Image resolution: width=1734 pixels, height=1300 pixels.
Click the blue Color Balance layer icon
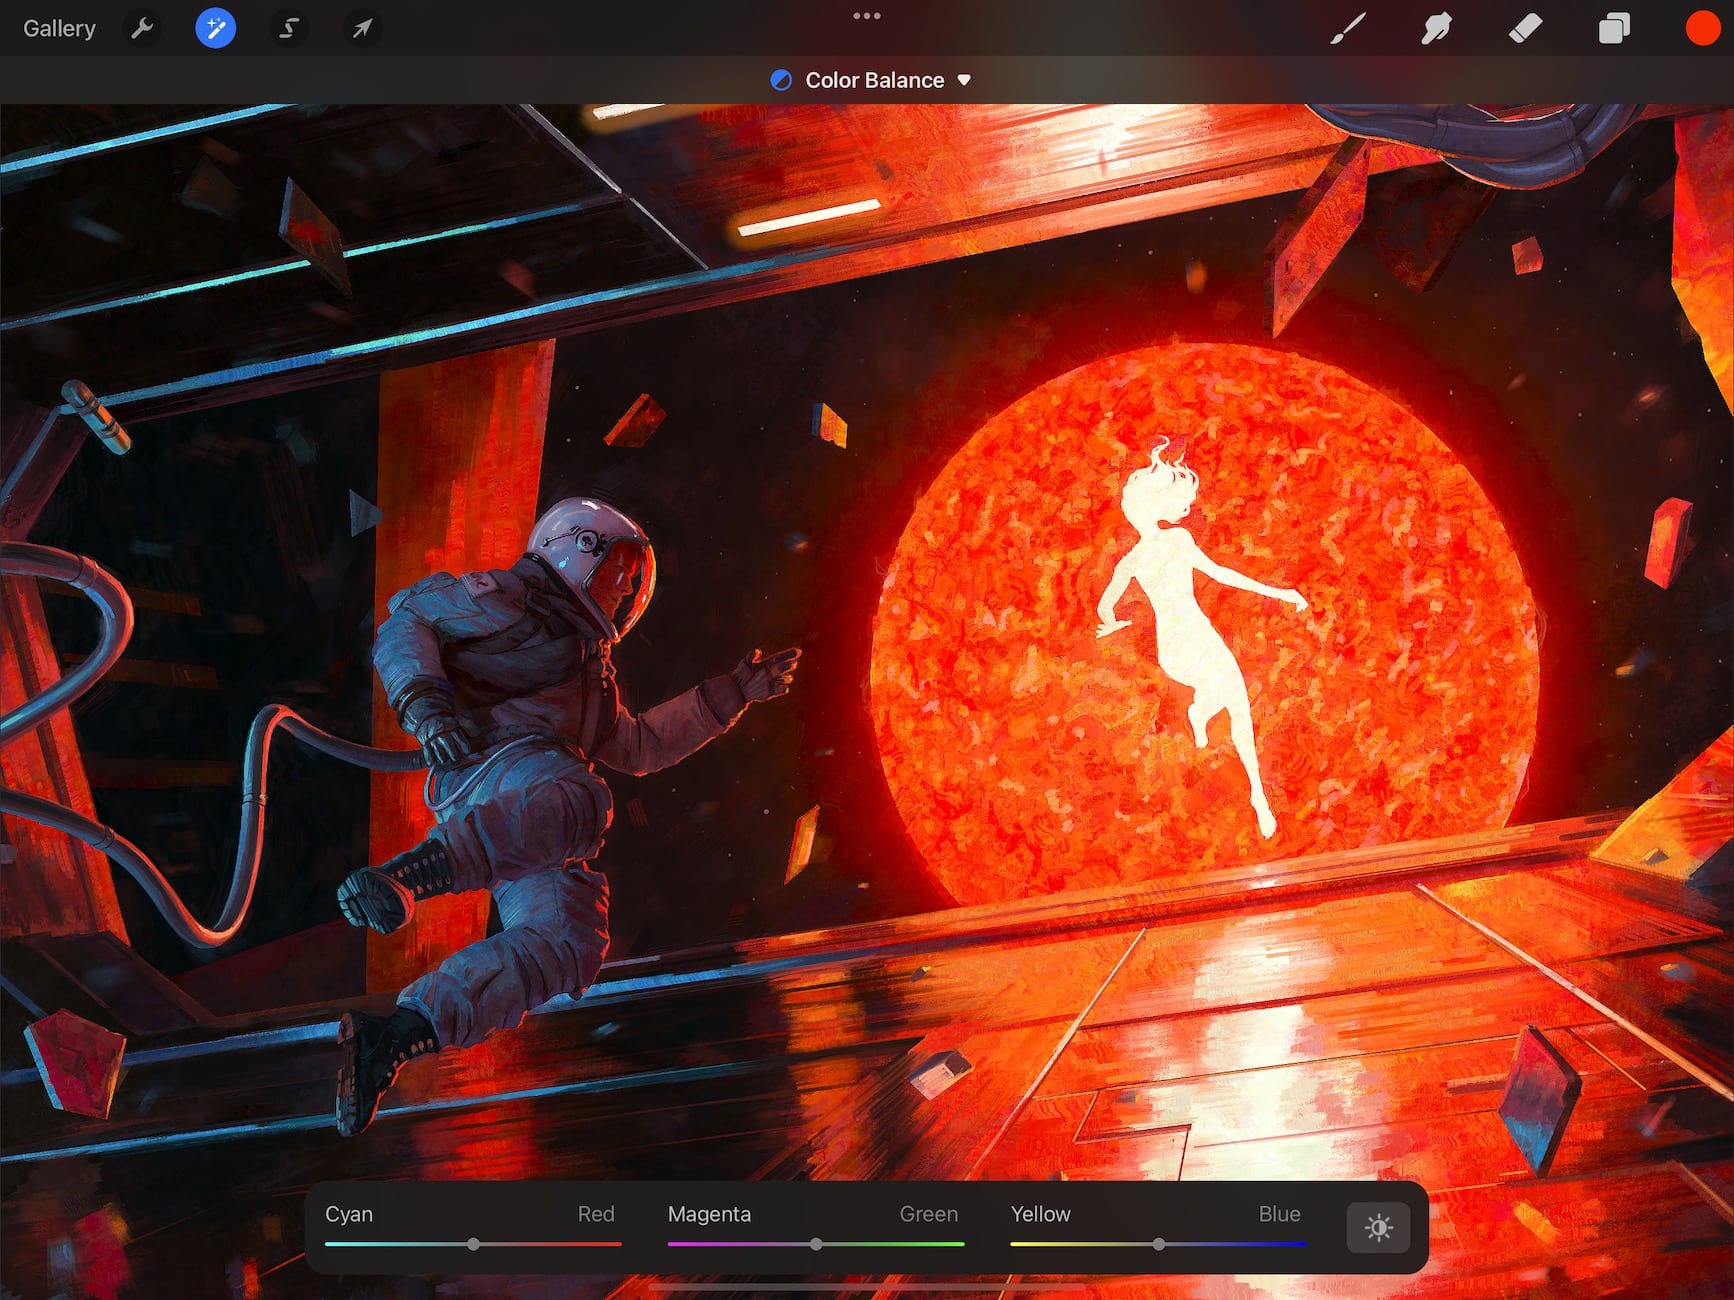click(781, 80)
